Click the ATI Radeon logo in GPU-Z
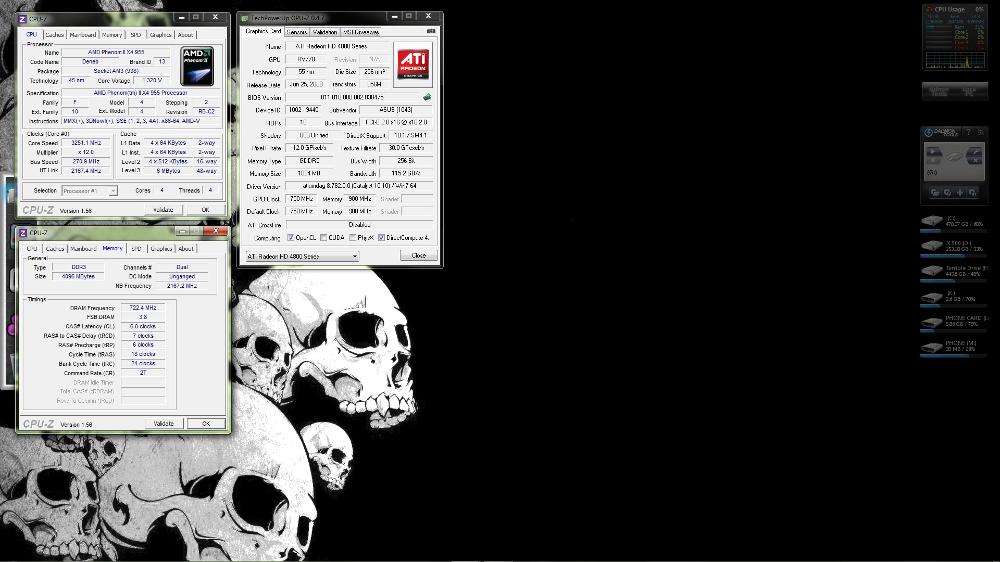 pos(413,63)
